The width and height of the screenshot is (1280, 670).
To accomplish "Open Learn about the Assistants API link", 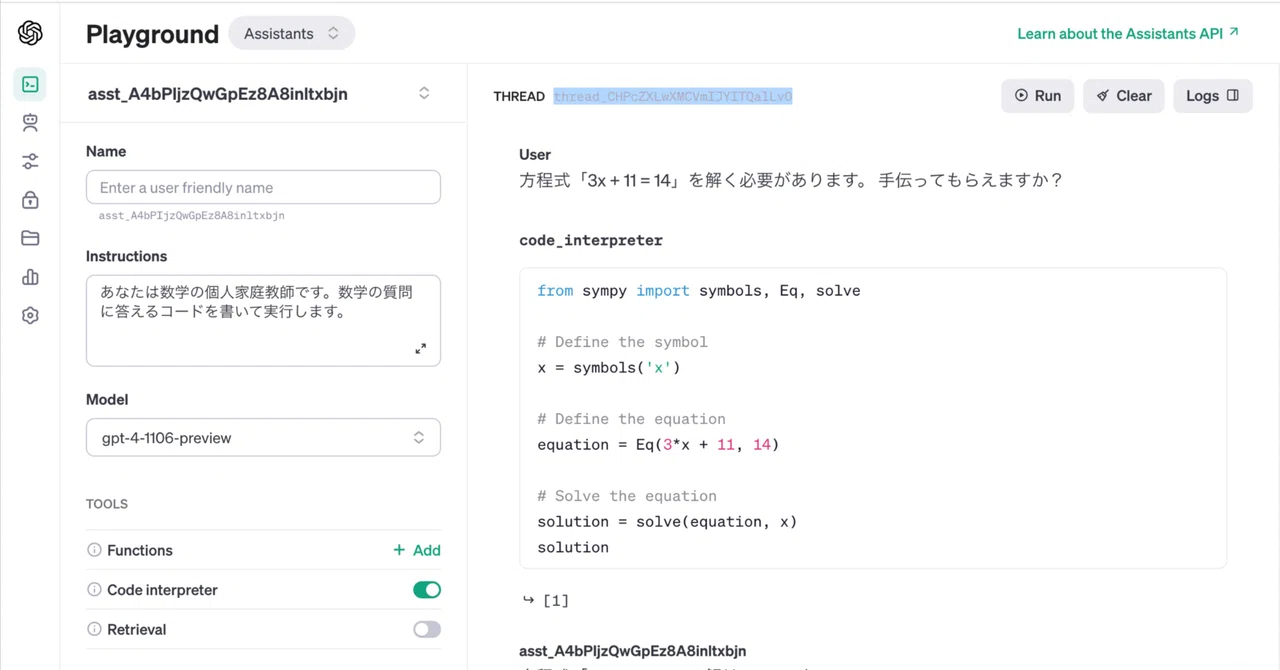I will tap(1128, 33).
